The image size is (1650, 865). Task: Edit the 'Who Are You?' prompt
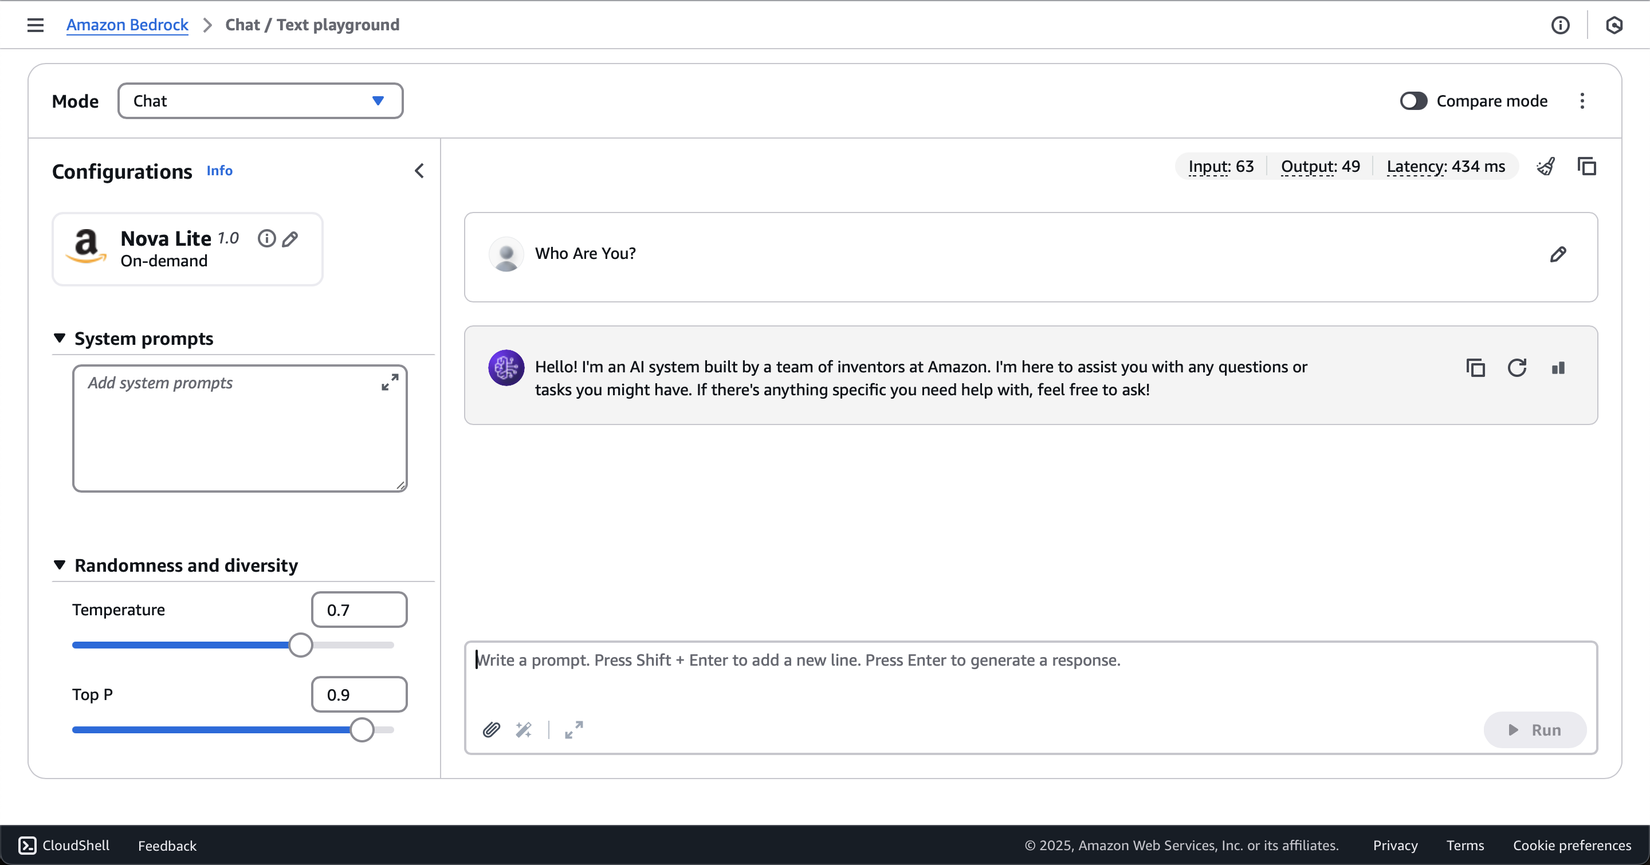[x=1558, y=254]
